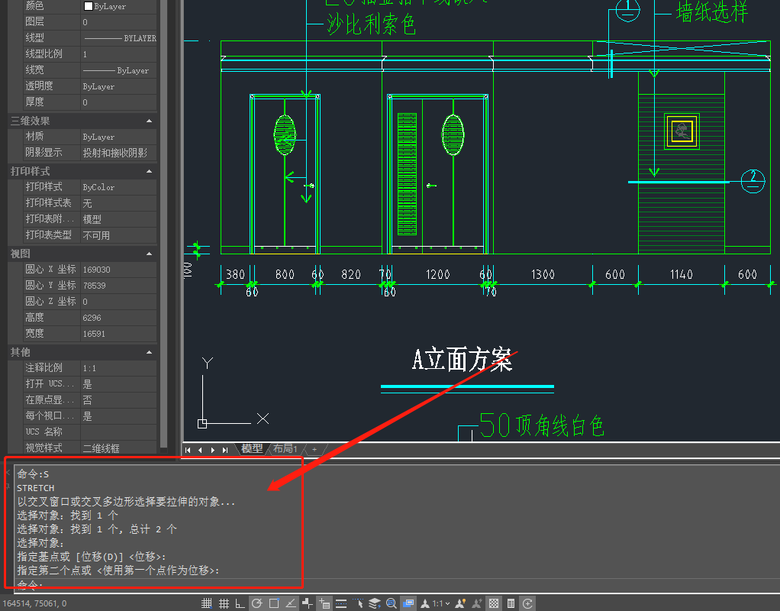780x611 pixels.
Task: Select the 模型 model tab
Action: point(252,449)
